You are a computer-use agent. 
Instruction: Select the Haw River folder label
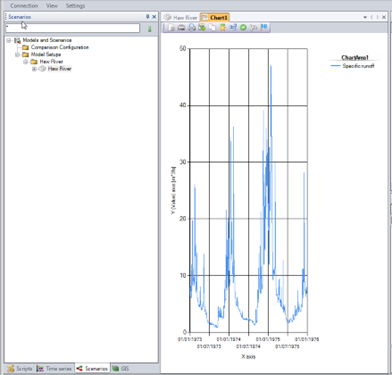51,62
